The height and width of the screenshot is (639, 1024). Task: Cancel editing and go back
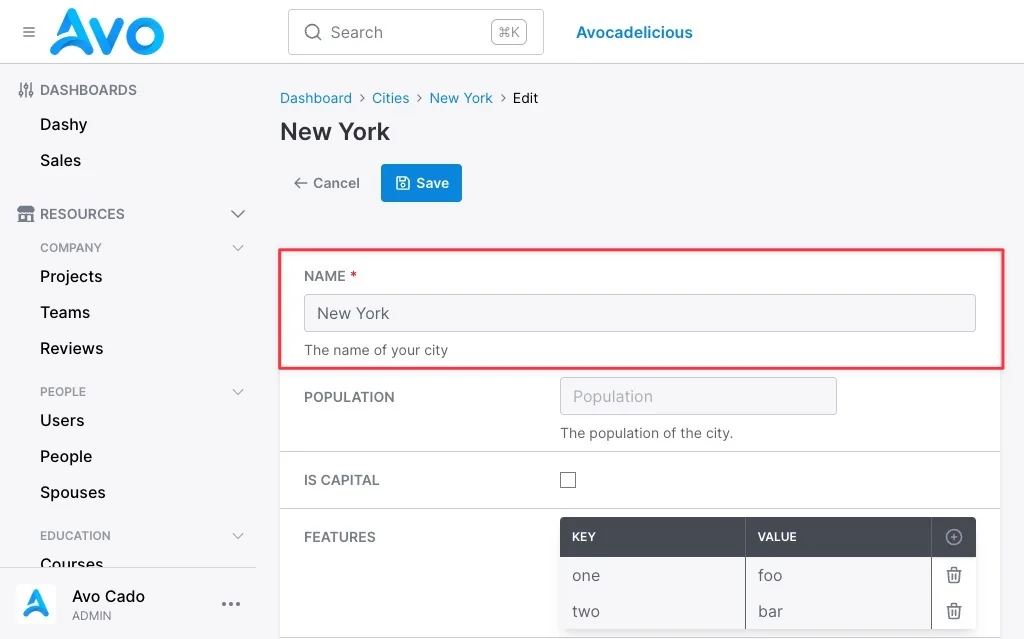327,183
